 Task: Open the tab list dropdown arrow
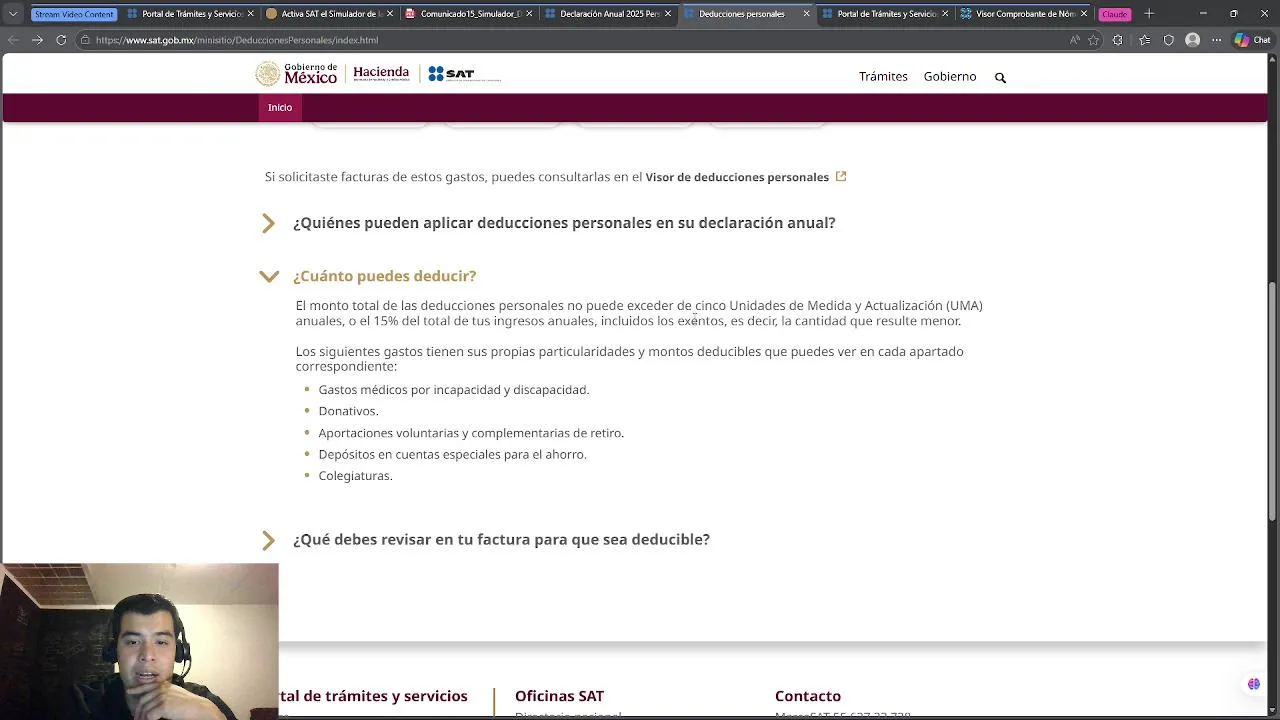[13, 14]
